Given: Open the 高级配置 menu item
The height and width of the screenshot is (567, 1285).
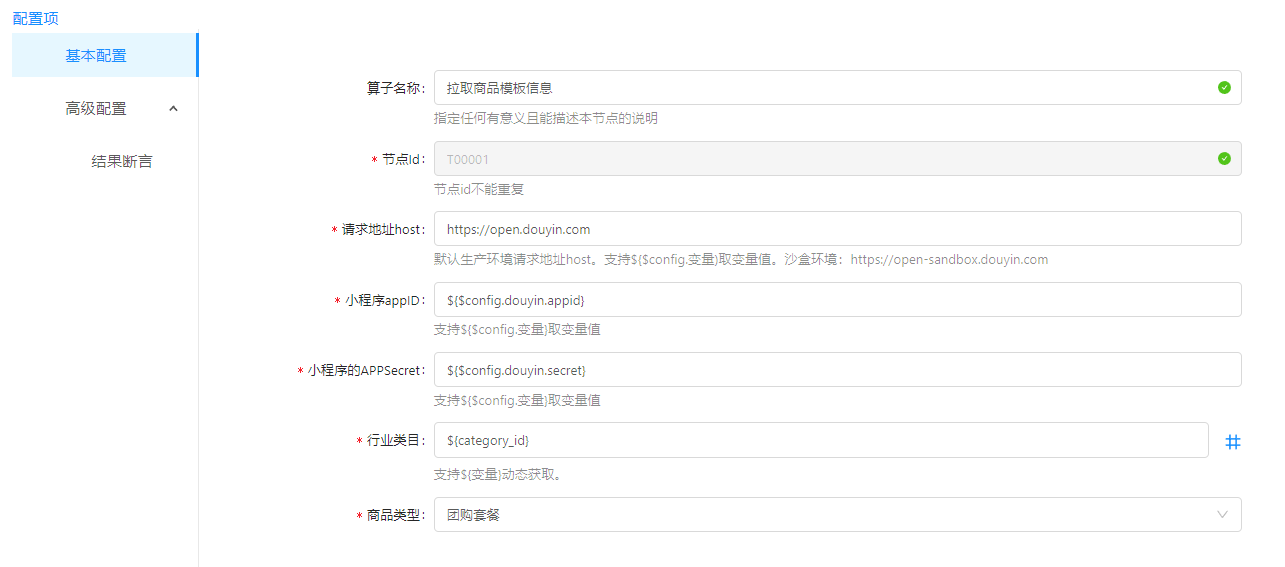Looking at the screenshot, I should click(x=97, y=109).
